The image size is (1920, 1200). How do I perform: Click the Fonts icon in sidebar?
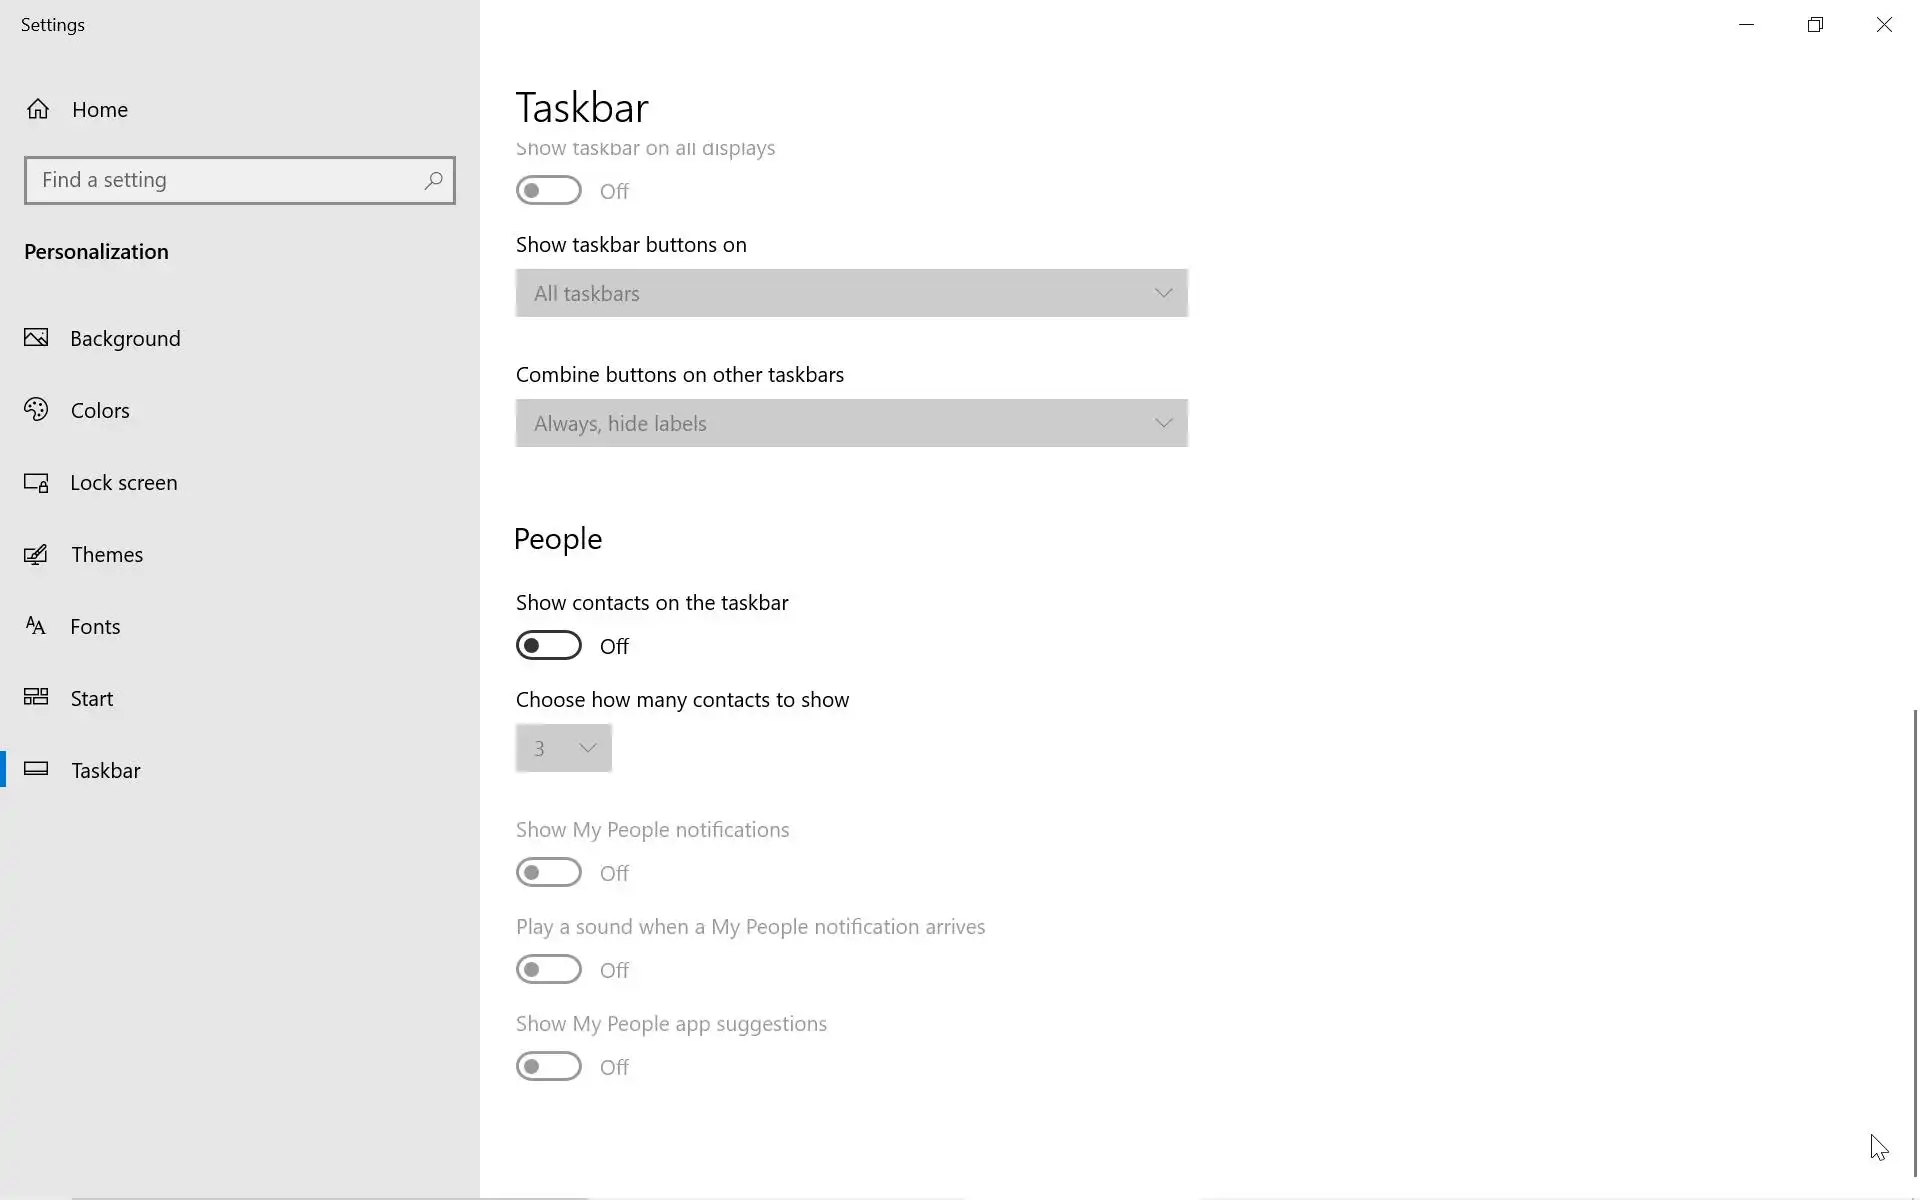click(x=36, y=627)
